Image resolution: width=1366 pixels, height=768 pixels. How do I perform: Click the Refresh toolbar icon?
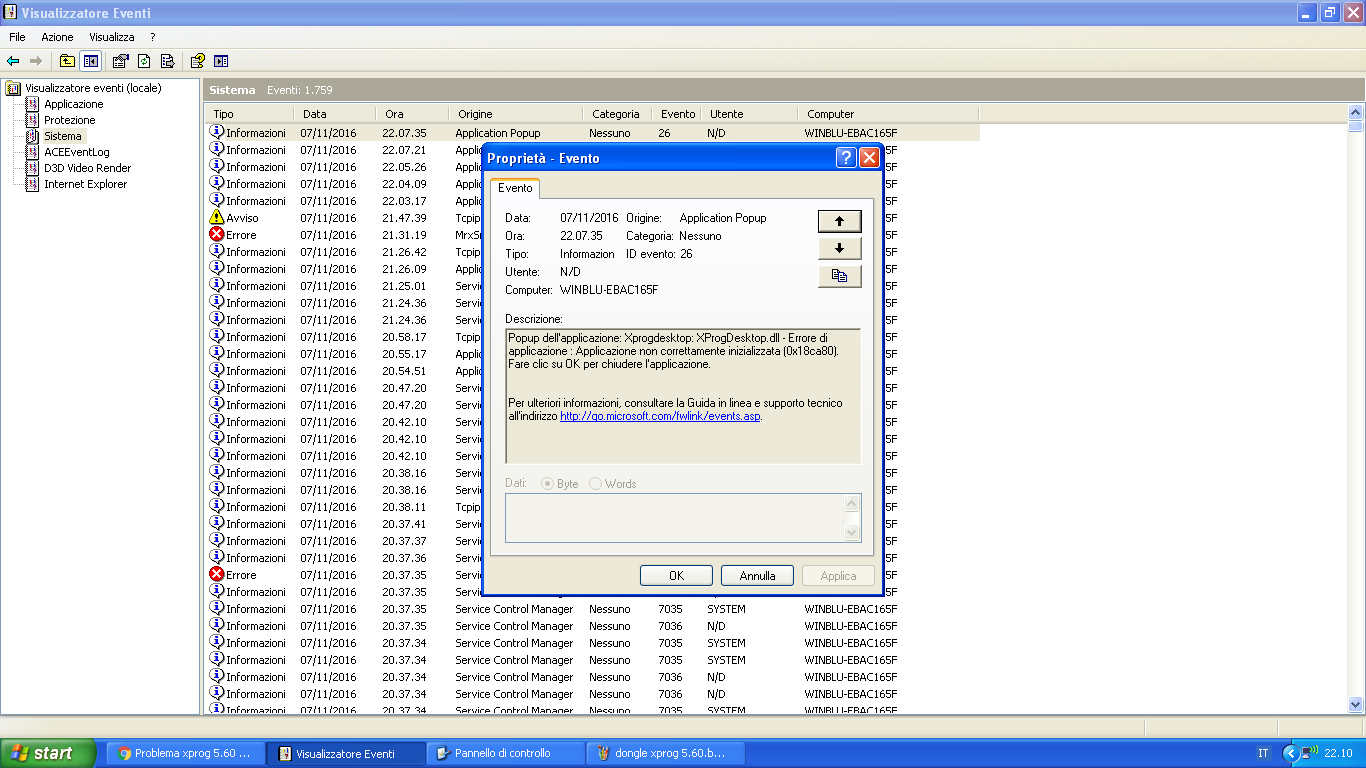click(x=144, y=61)
